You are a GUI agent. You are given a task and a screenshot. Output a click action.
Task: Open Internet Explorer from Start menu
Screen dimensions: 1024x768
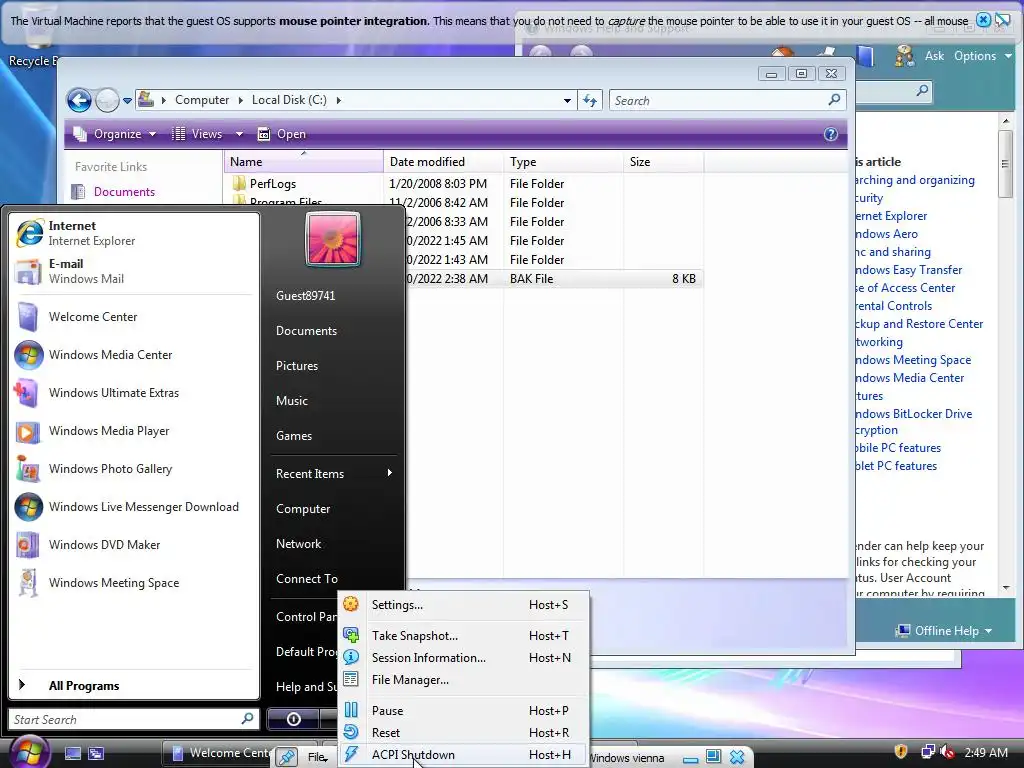click(134, 233)
